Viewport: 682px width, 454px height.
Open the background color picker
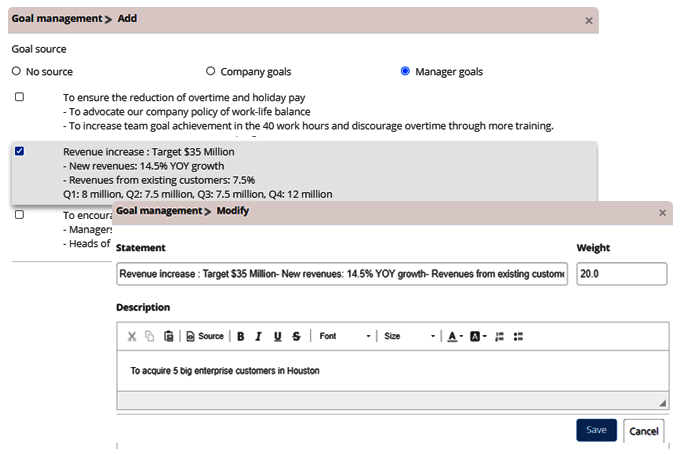tap(478, 336)
